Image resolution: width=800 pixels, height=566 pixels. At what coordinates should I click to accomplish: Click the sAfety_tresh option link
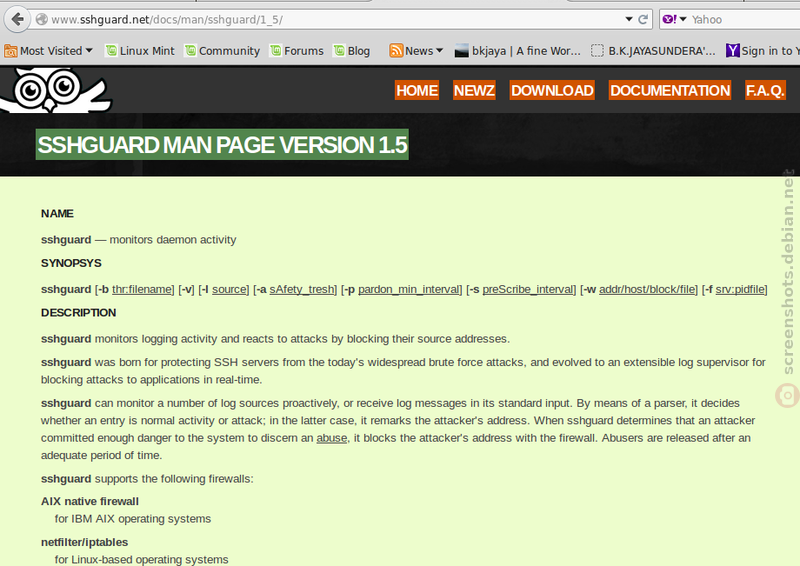click(302, 289)
